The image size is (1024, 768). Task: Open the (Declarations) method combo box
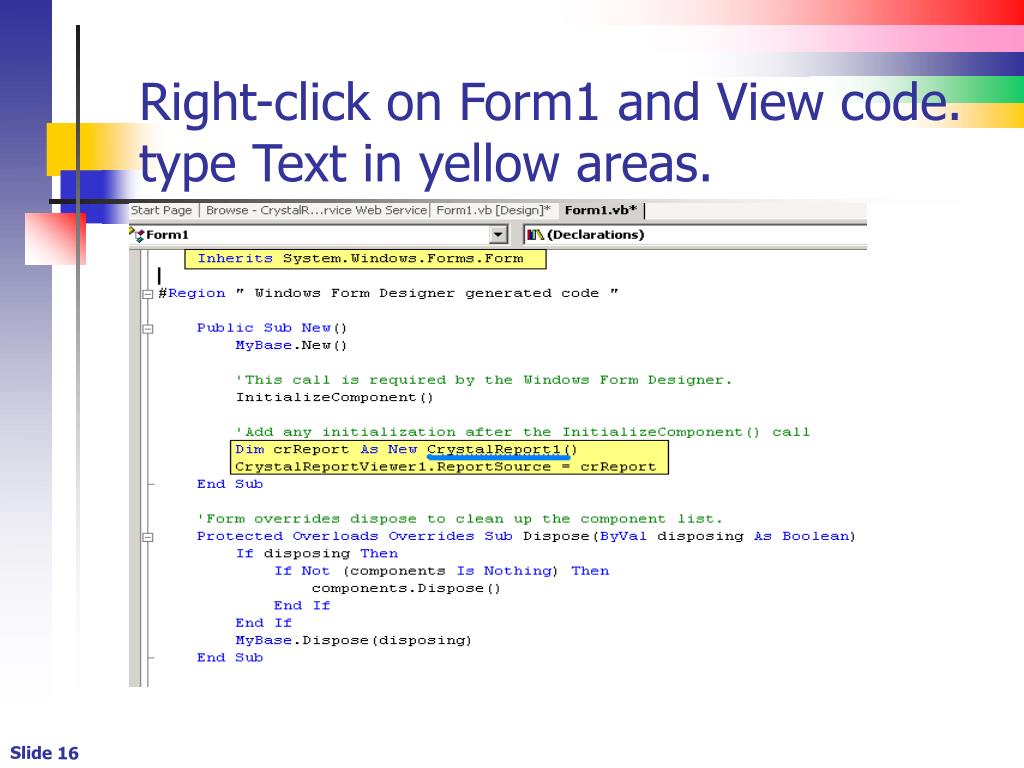[x=695, y=234]
